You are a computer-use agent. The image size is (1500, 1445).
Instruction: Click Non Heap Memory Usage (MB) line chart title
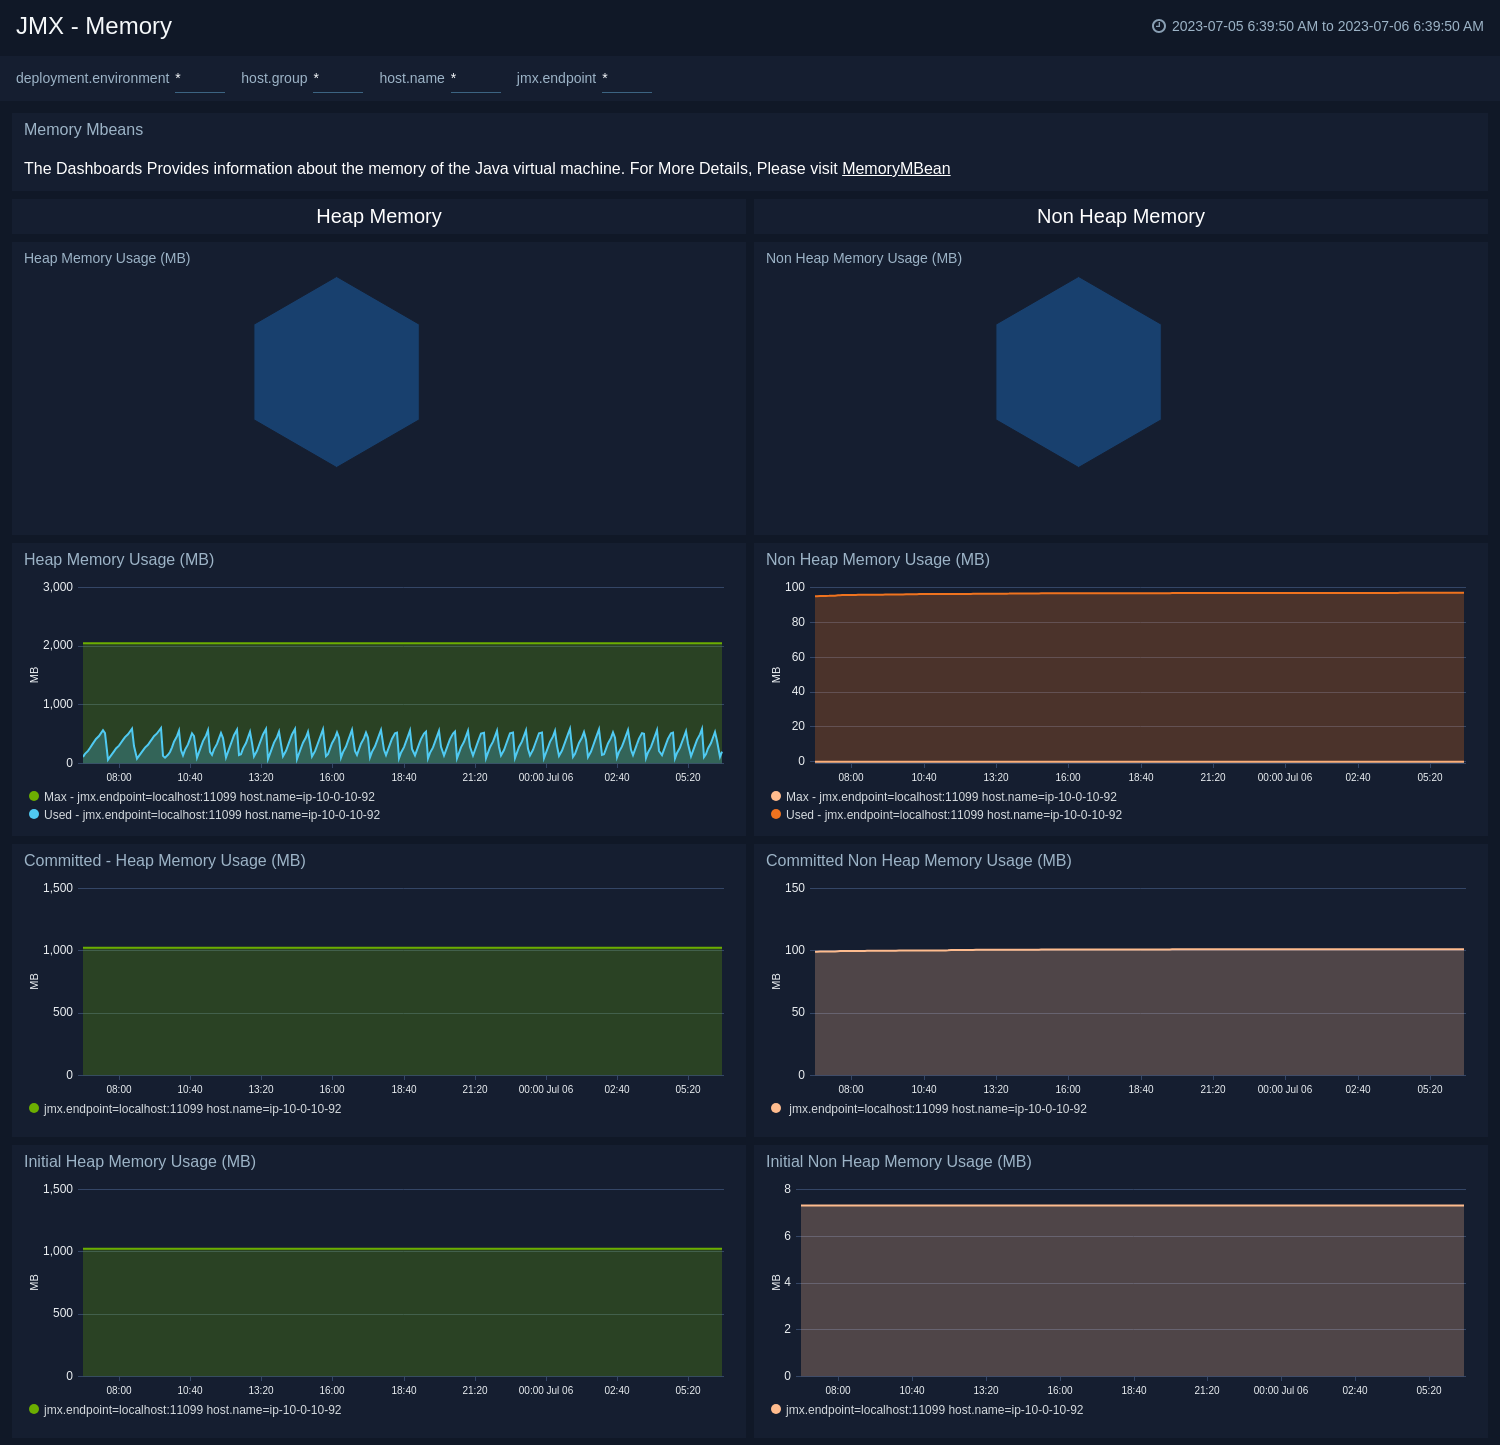878,560
